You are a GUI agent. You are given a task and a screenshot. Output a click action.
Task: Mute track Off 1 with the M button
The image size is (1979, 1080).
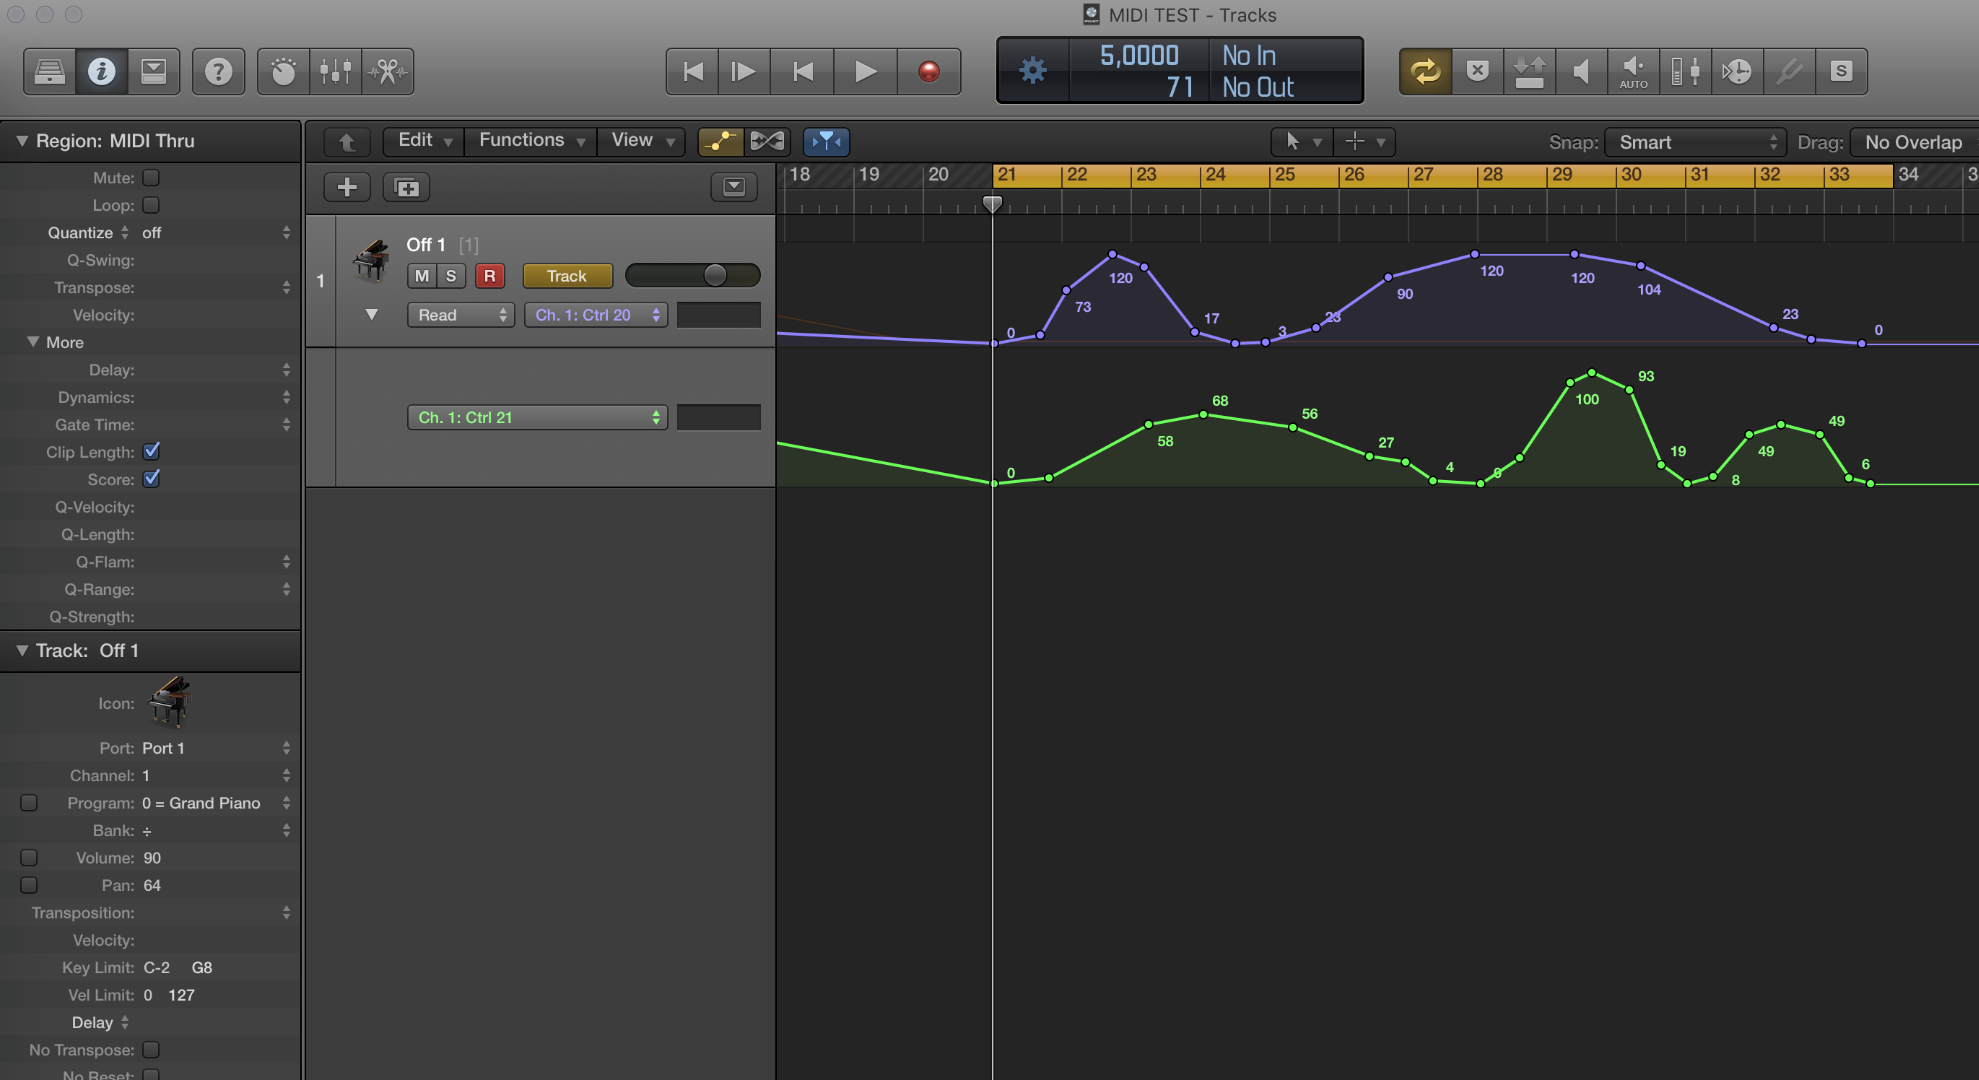pyautogui.click(x=422, y=276)
